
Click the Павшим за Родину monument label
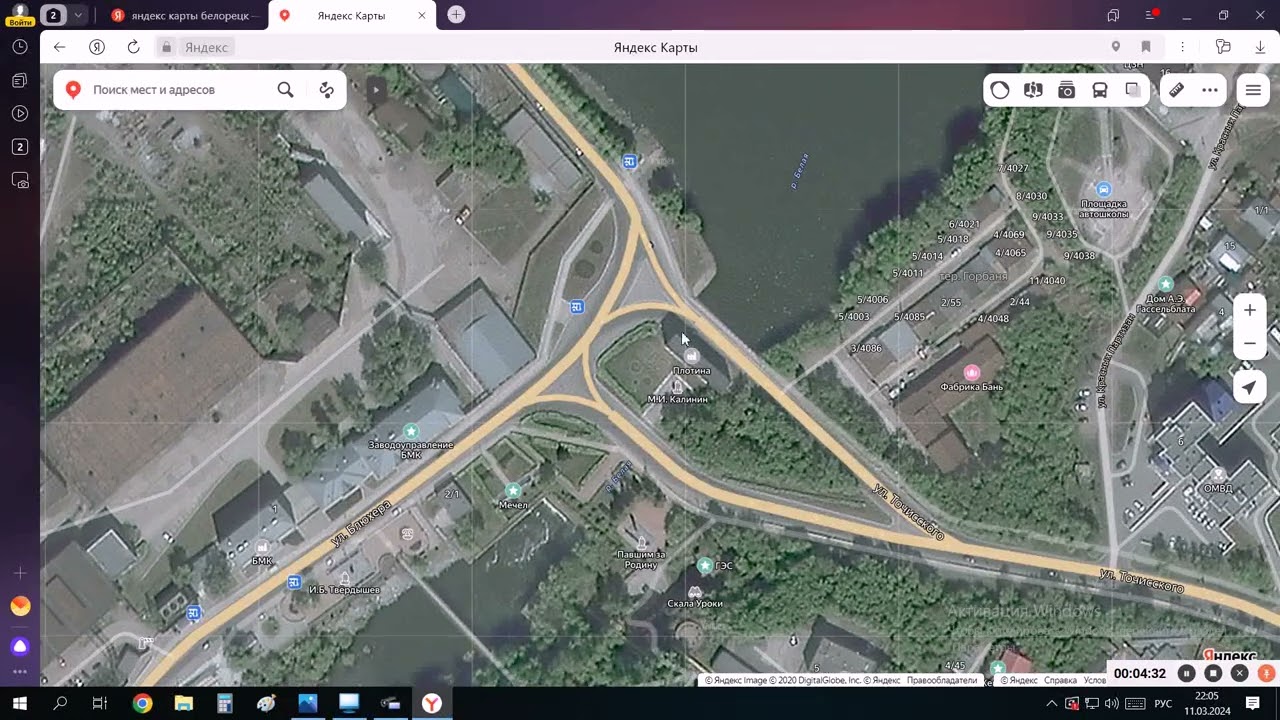click(640, 559)
